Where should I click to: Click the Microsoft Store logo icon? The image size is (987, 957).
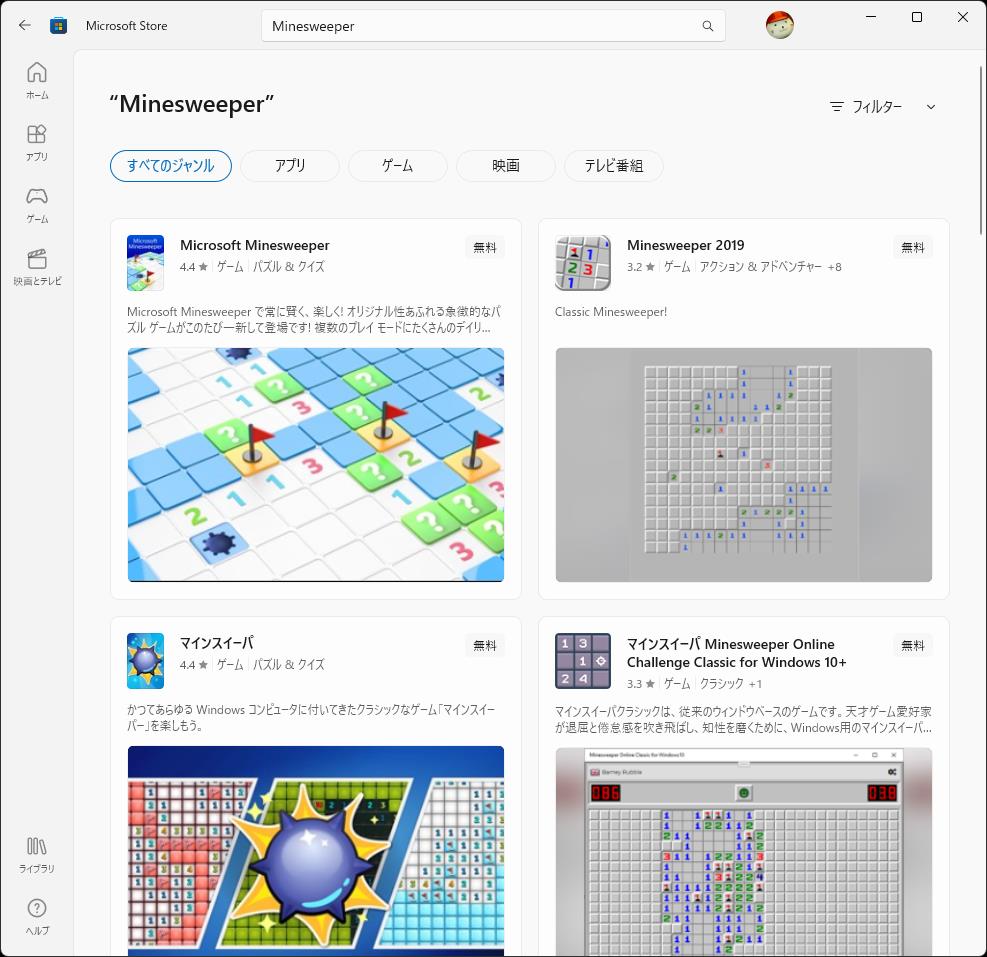(x=58, y=25)
